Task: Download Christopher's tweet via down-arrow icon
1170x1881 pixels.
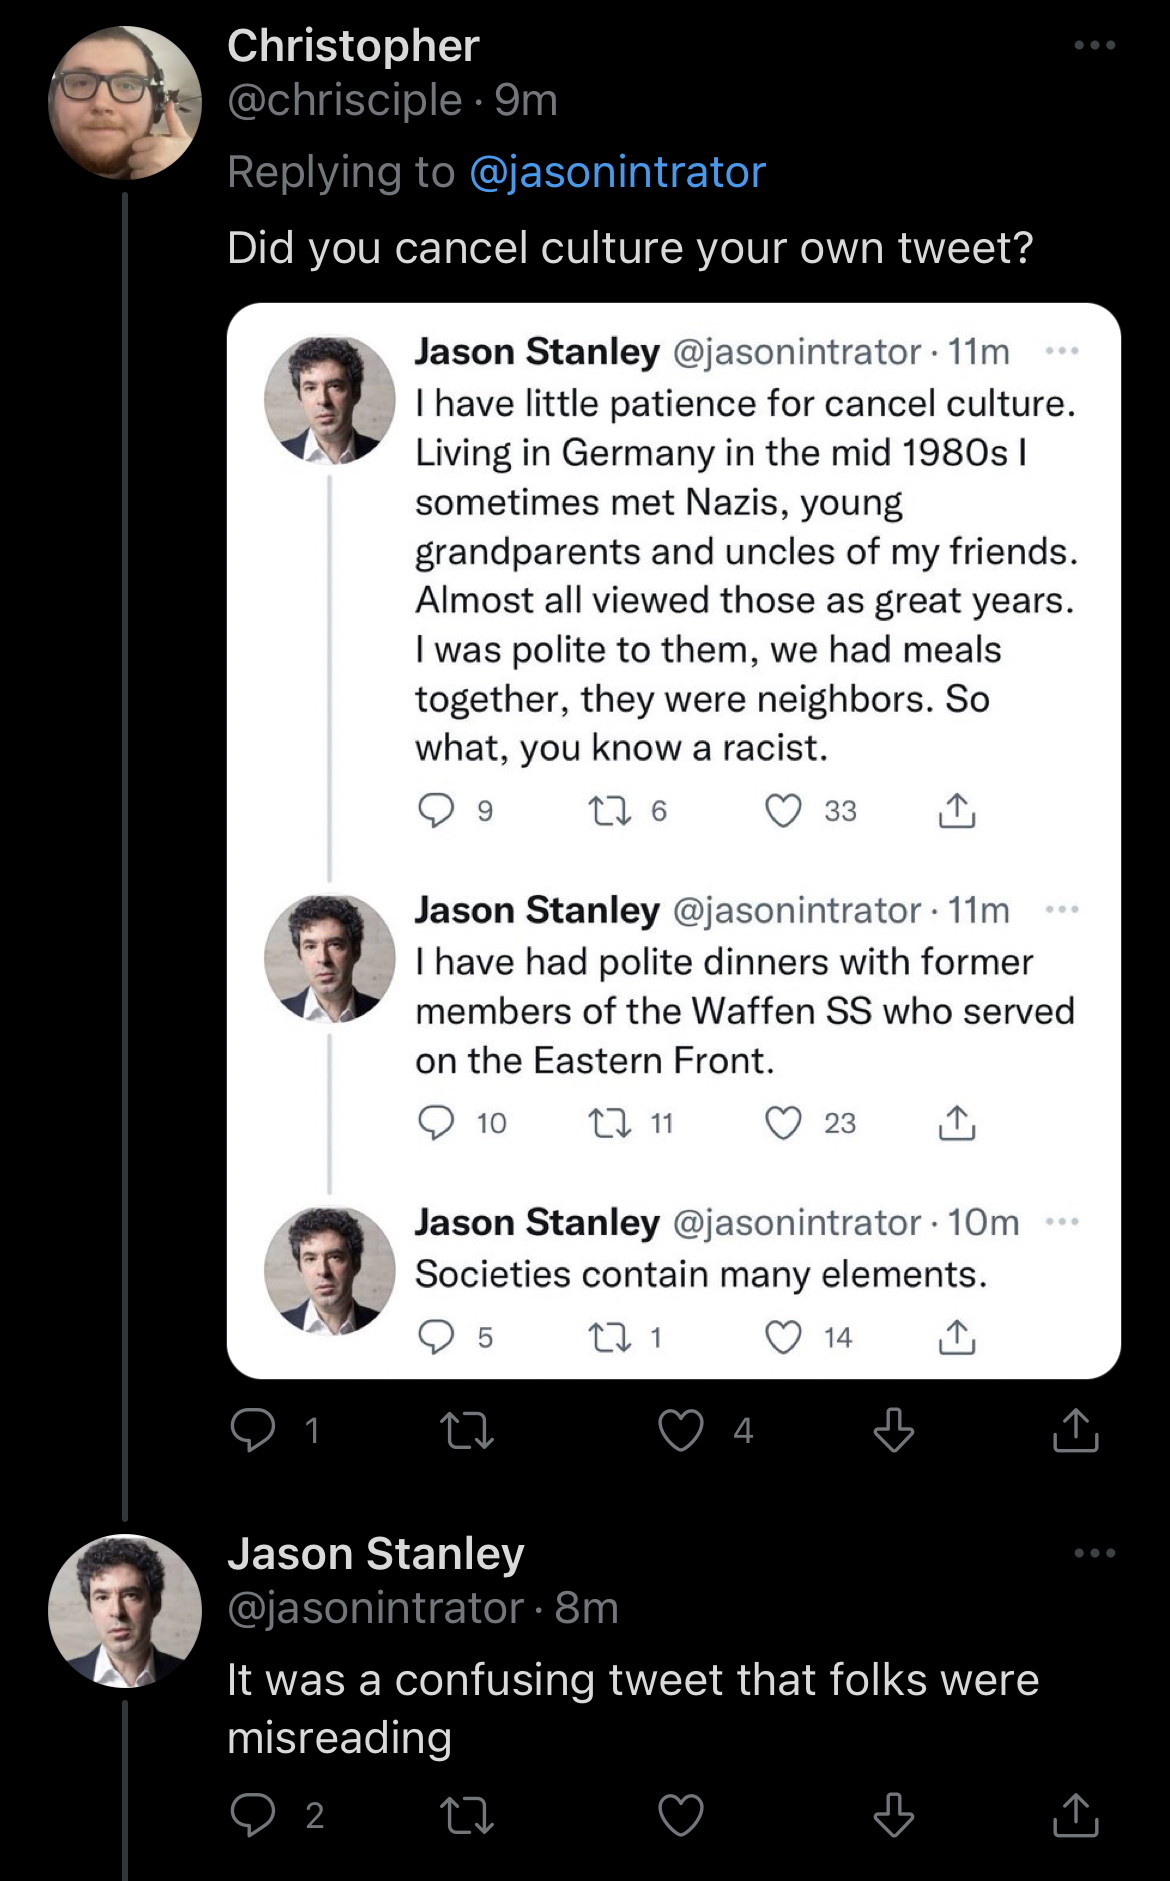Action: coord(894,1430)
